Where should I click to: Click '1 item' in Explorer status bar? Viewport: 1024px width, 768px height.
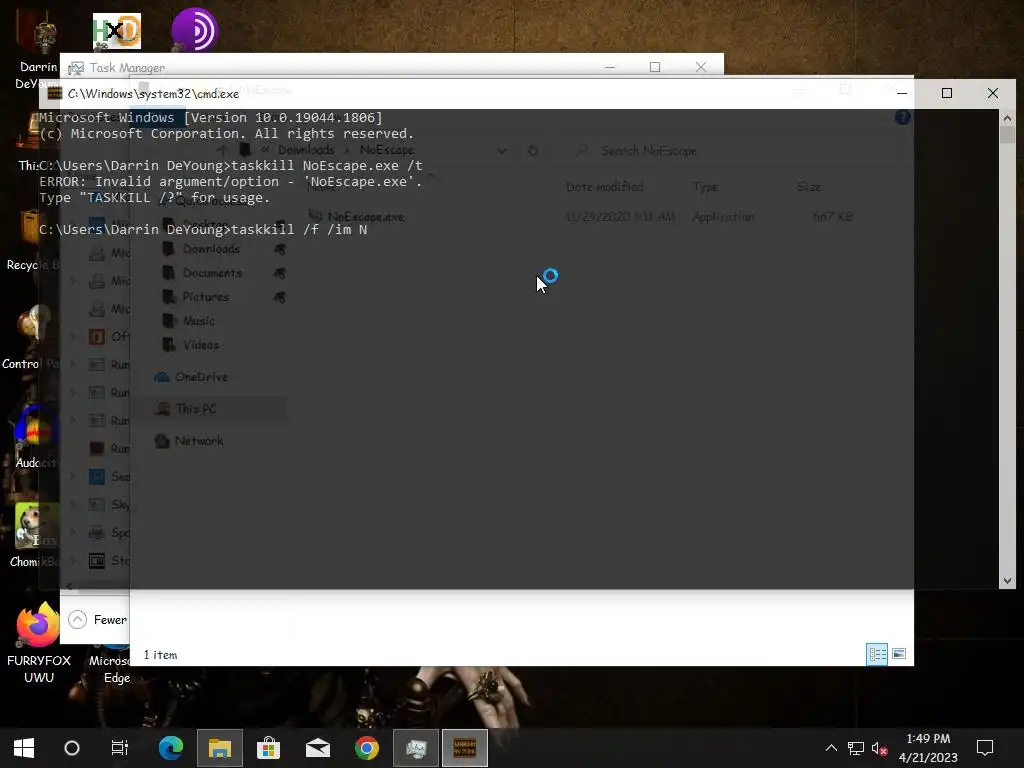pyautogui.click(x=160, y=654)
